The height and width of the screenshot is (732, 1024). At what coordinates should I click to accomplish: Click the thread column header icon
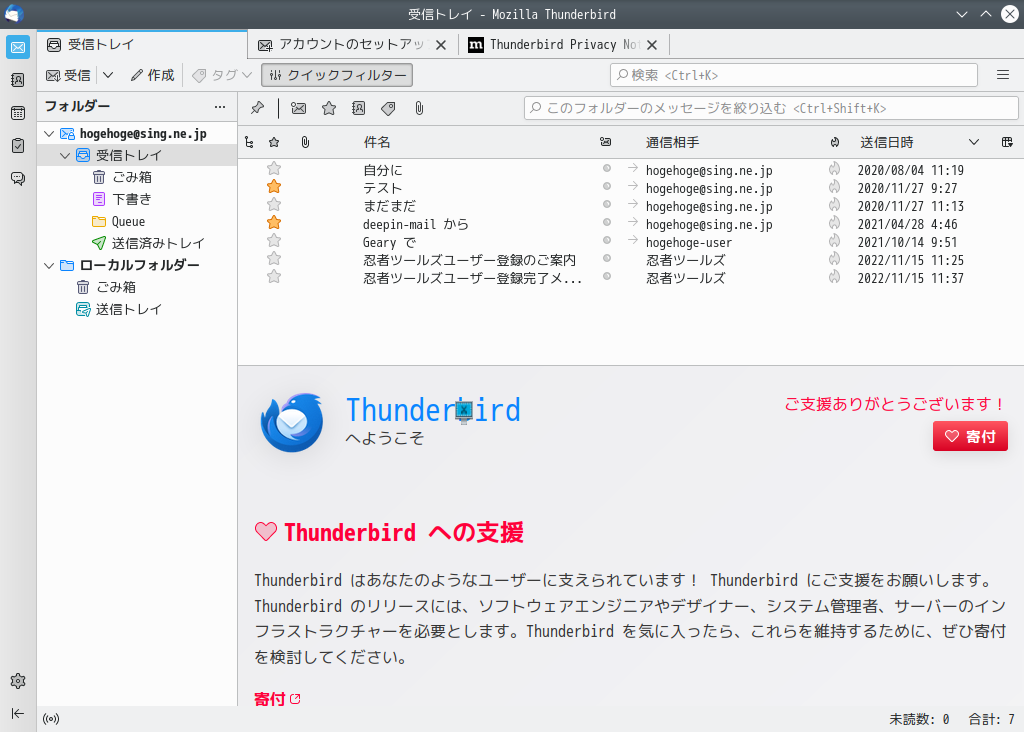249,142
